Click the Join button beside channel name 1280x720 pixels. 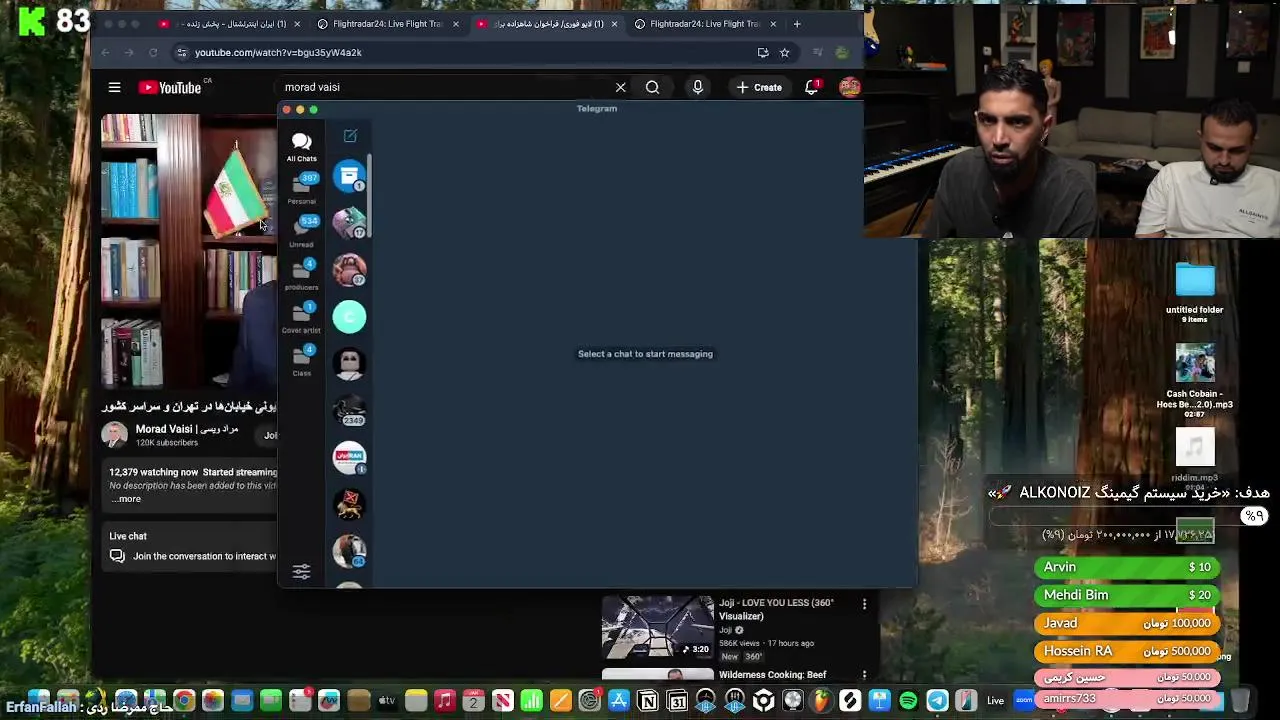click(268, 435)
